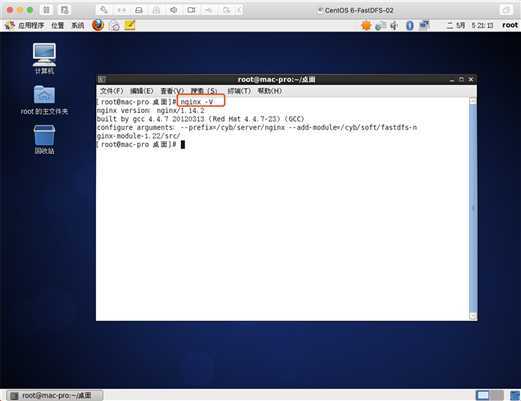Click the 'configure arguments: --prefix' output line
This screenshot has width=521, height=401.
click(257, 127)
